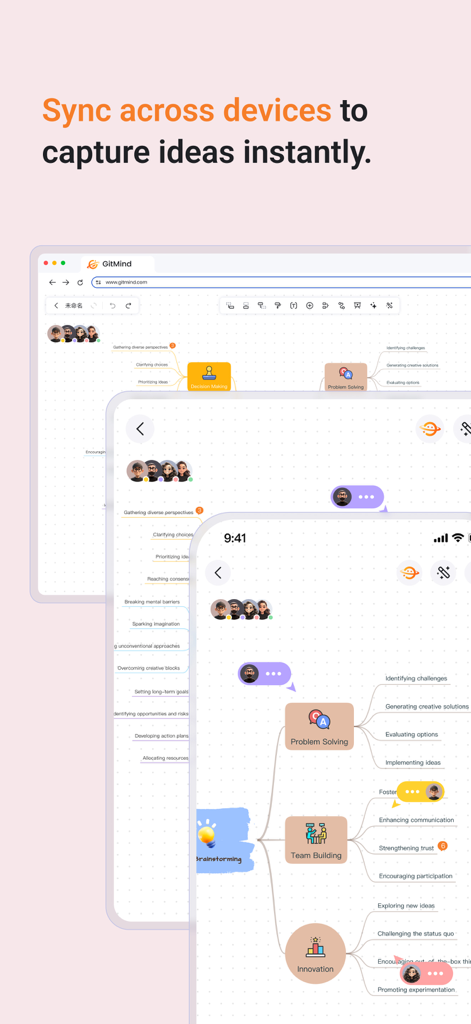471x1024 pixels.
Task: Rename the 未命名 mind map title
Action: click(x=73, y=306)
